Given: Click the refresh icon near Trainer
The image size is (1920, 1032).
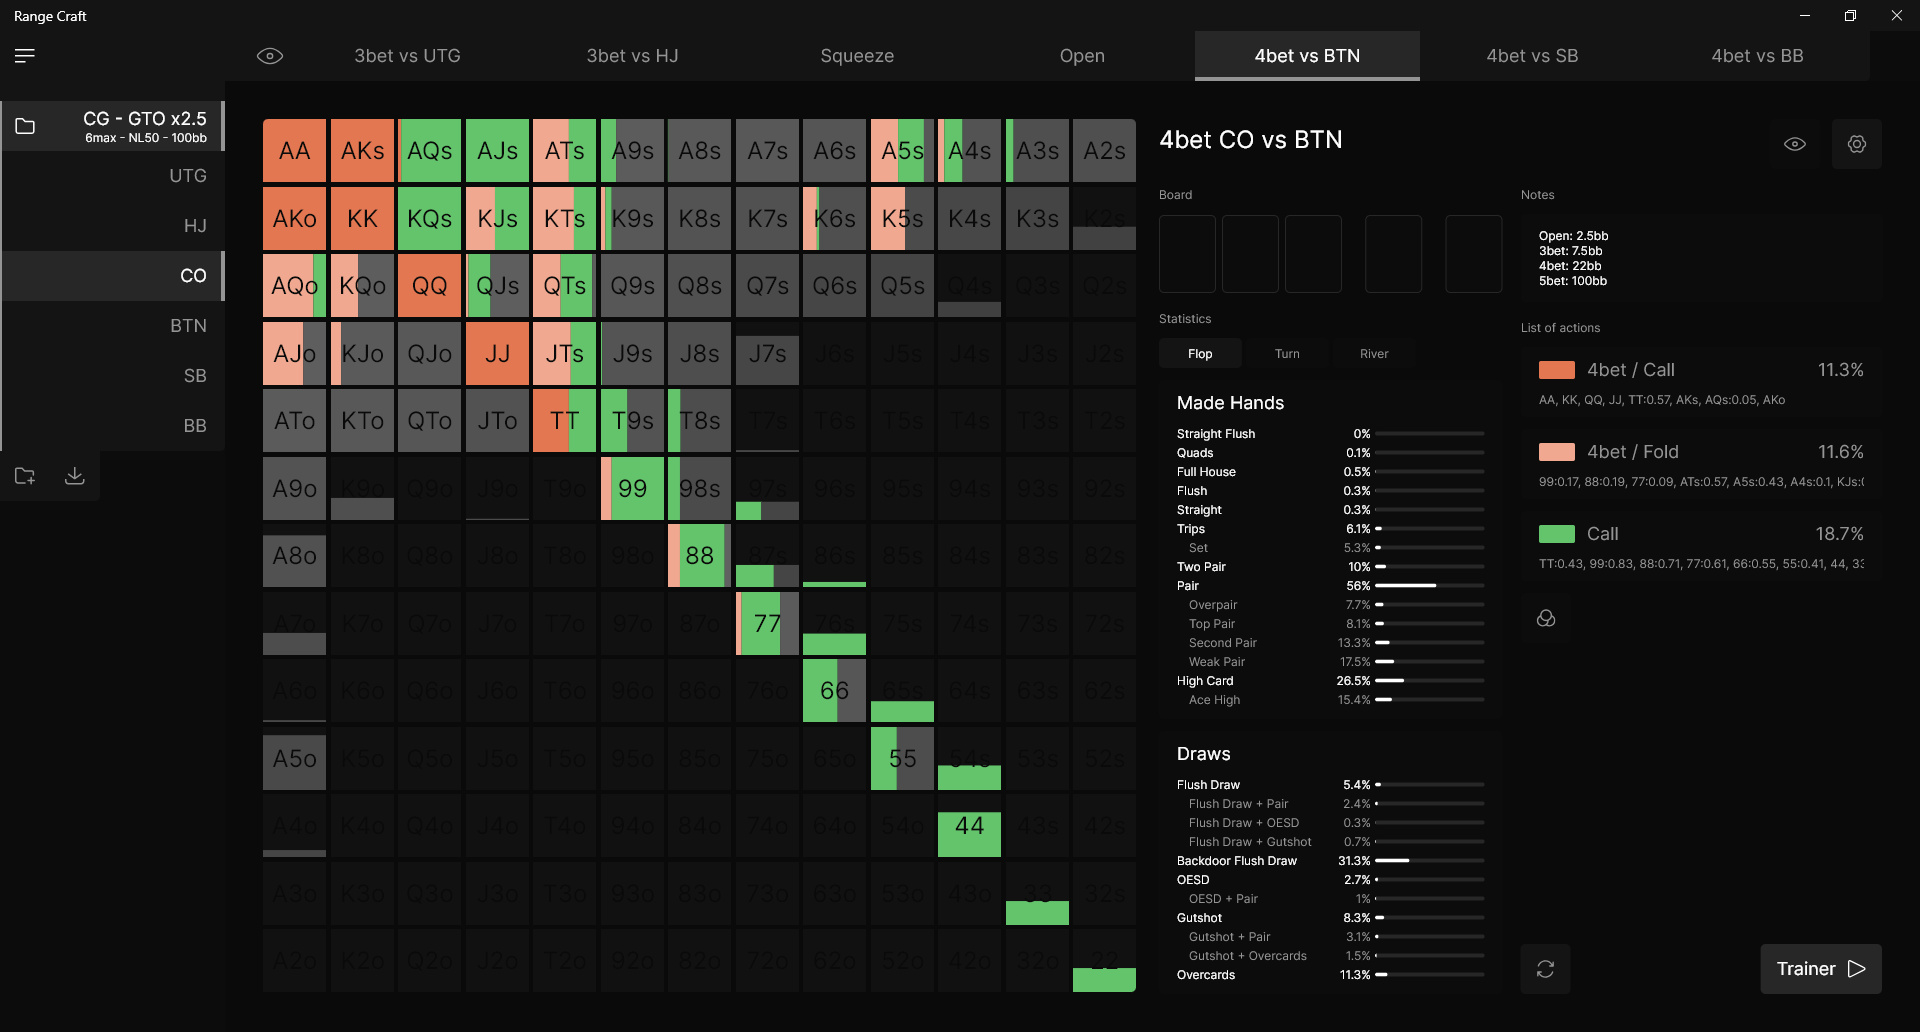Looking at the screenshot, I should coord(1545,969).
